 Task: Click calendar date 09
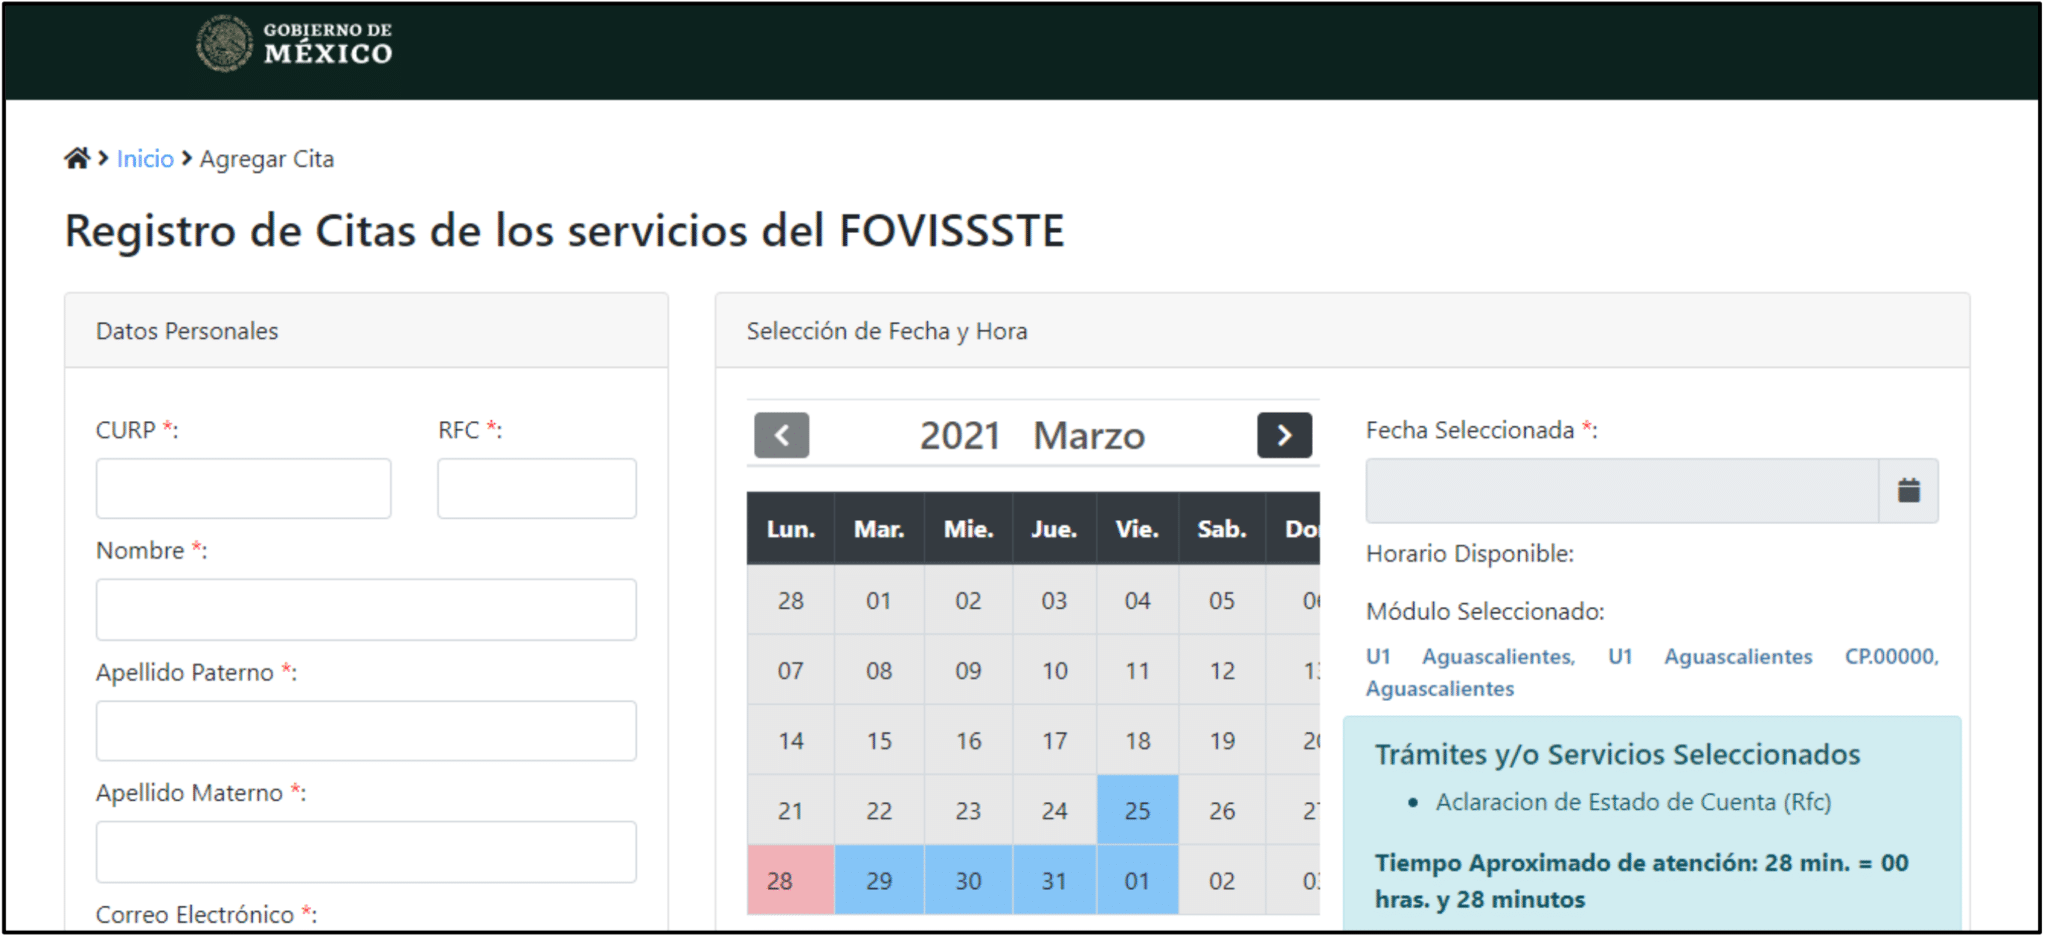click(x=968, y=670)
